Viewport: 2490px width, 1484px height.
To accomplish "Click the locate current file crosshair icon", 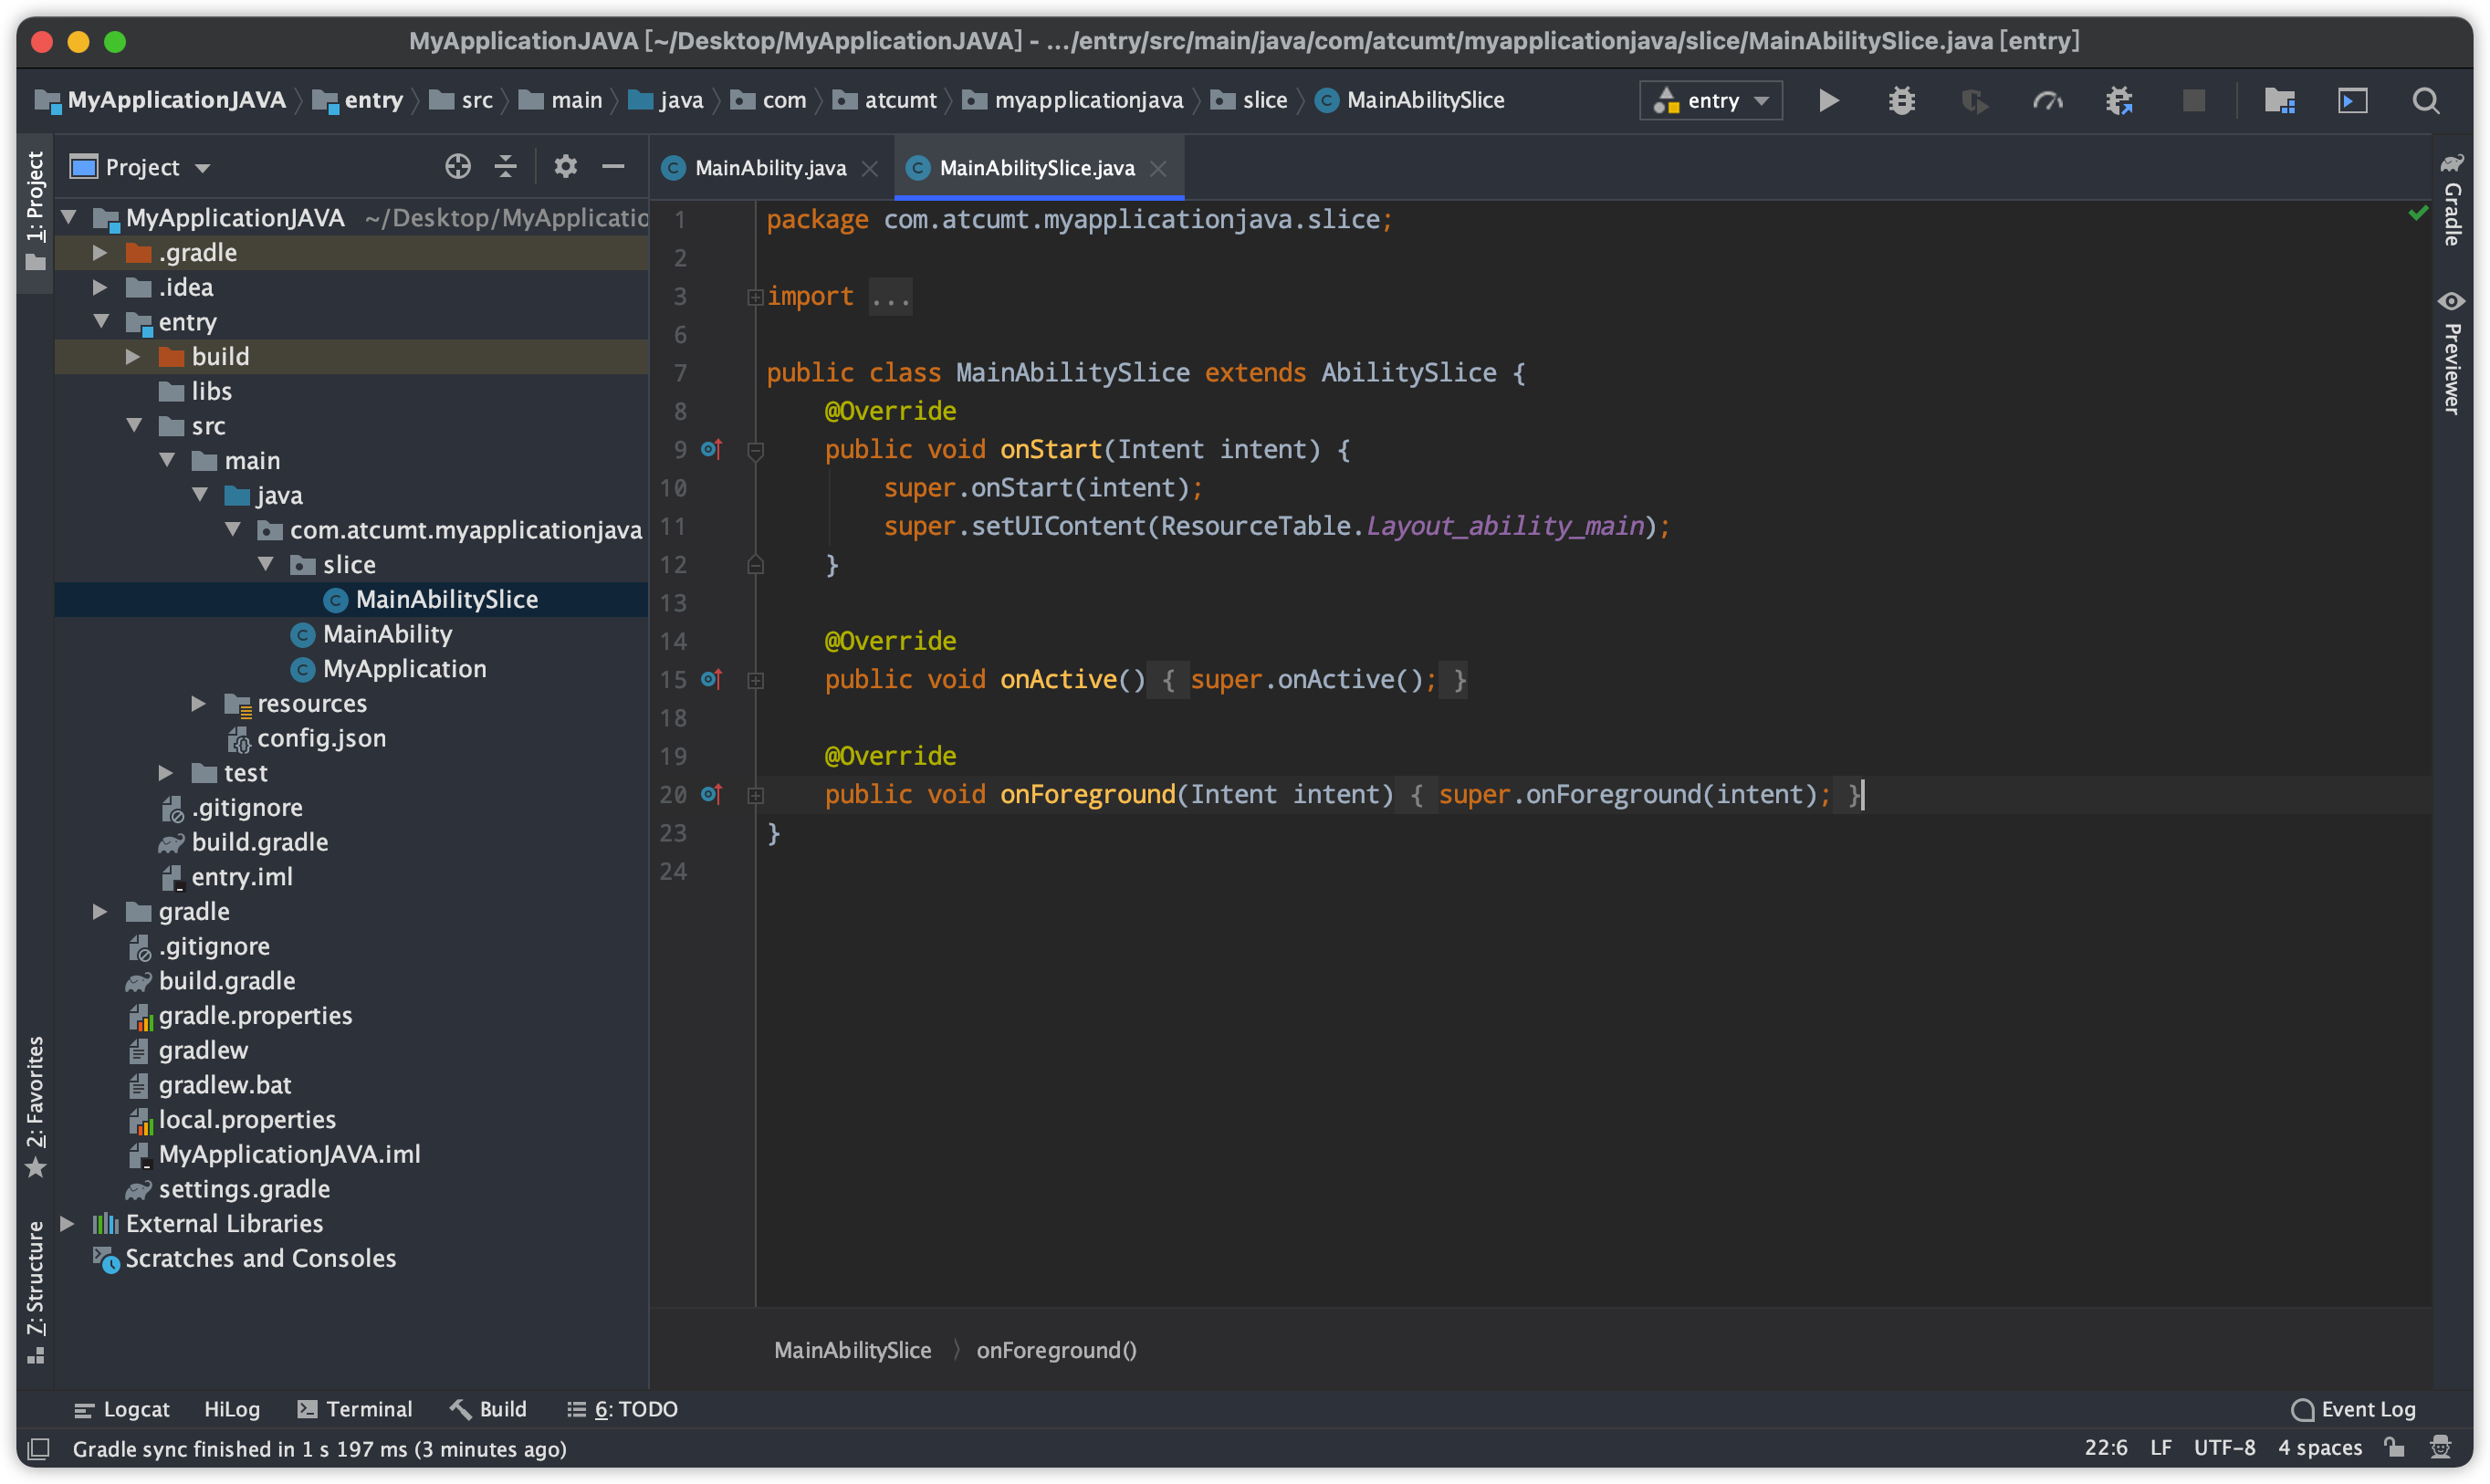I will click(458, 166).
